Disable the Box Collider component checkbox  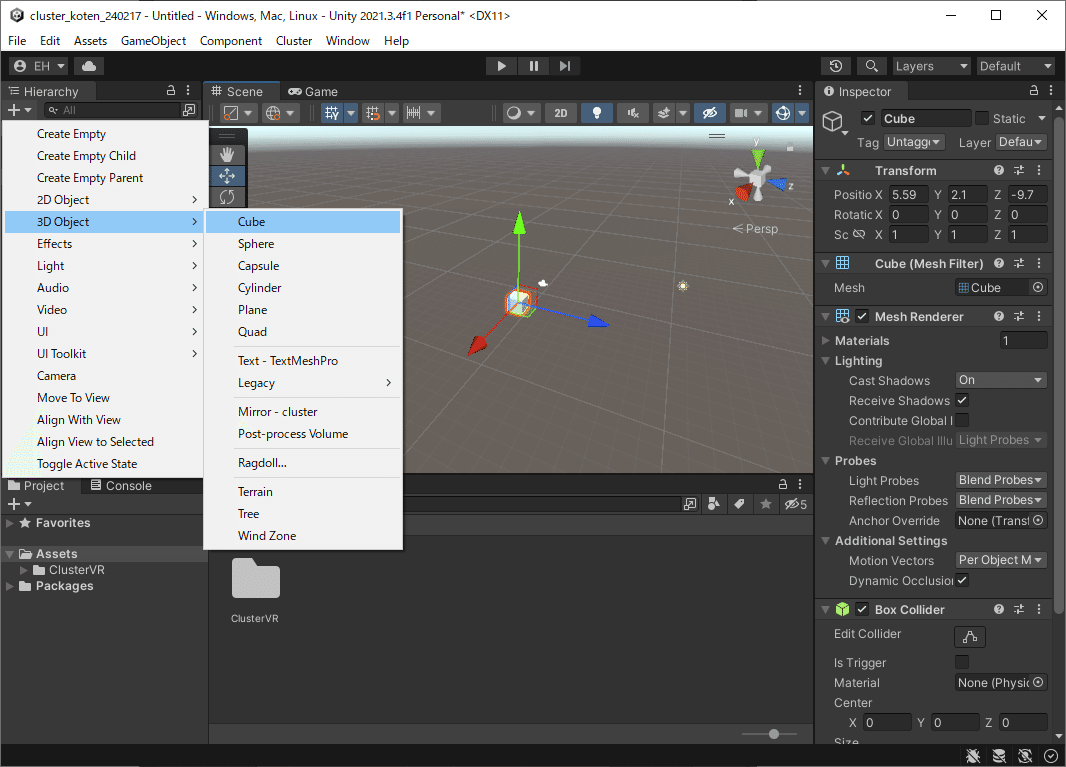[862, 610]
